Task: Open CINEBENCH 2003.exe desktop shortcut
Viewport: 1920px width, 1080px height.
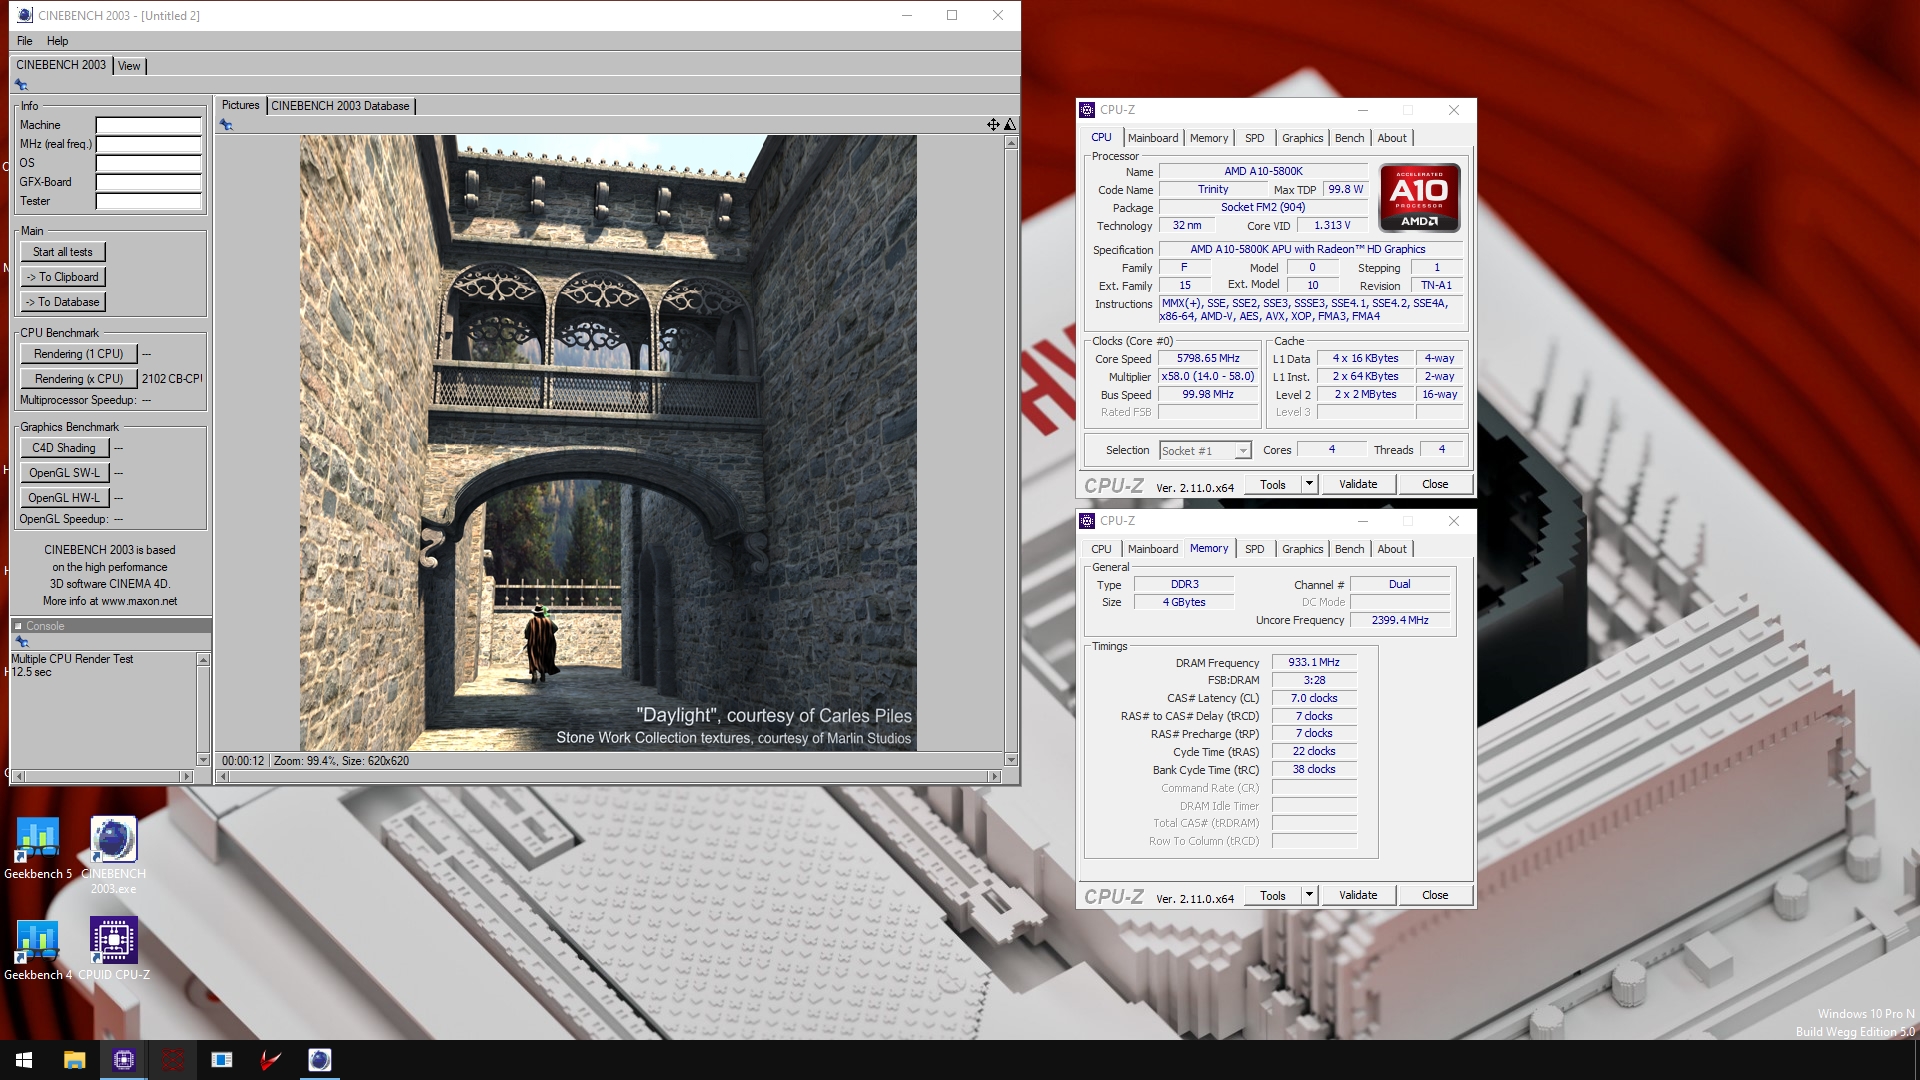Action: coord(113,855)
